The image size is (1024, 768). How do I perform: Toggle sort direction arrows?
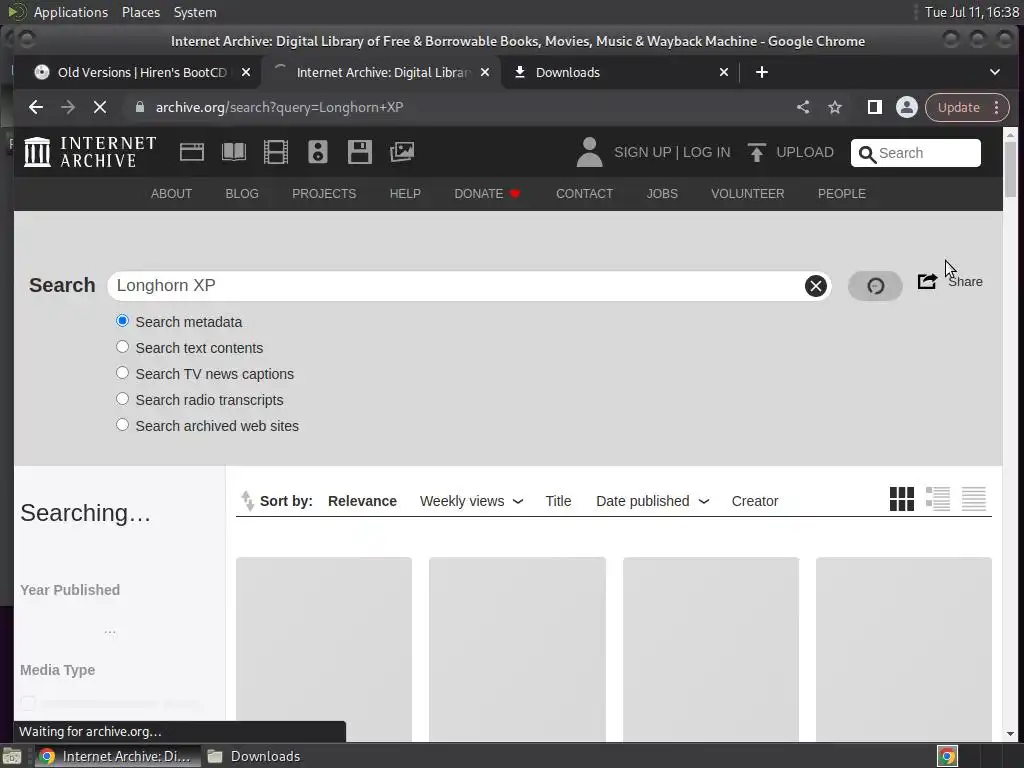point(248,501)
